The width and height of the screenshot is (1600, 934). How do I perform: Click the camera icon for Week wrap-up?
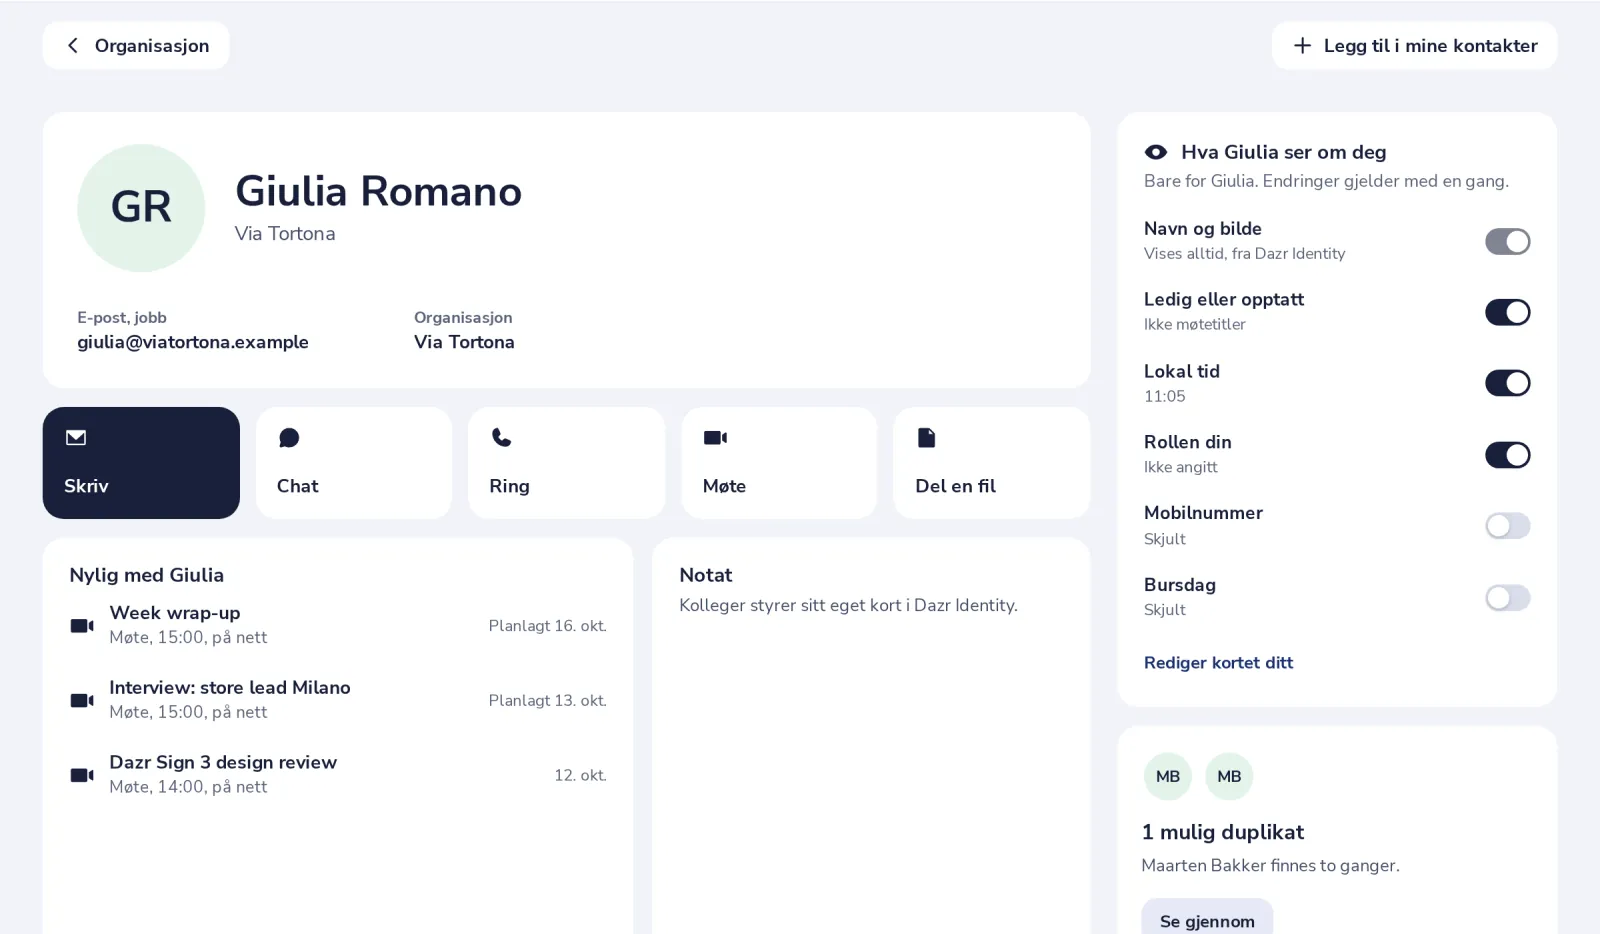point(82,625)
